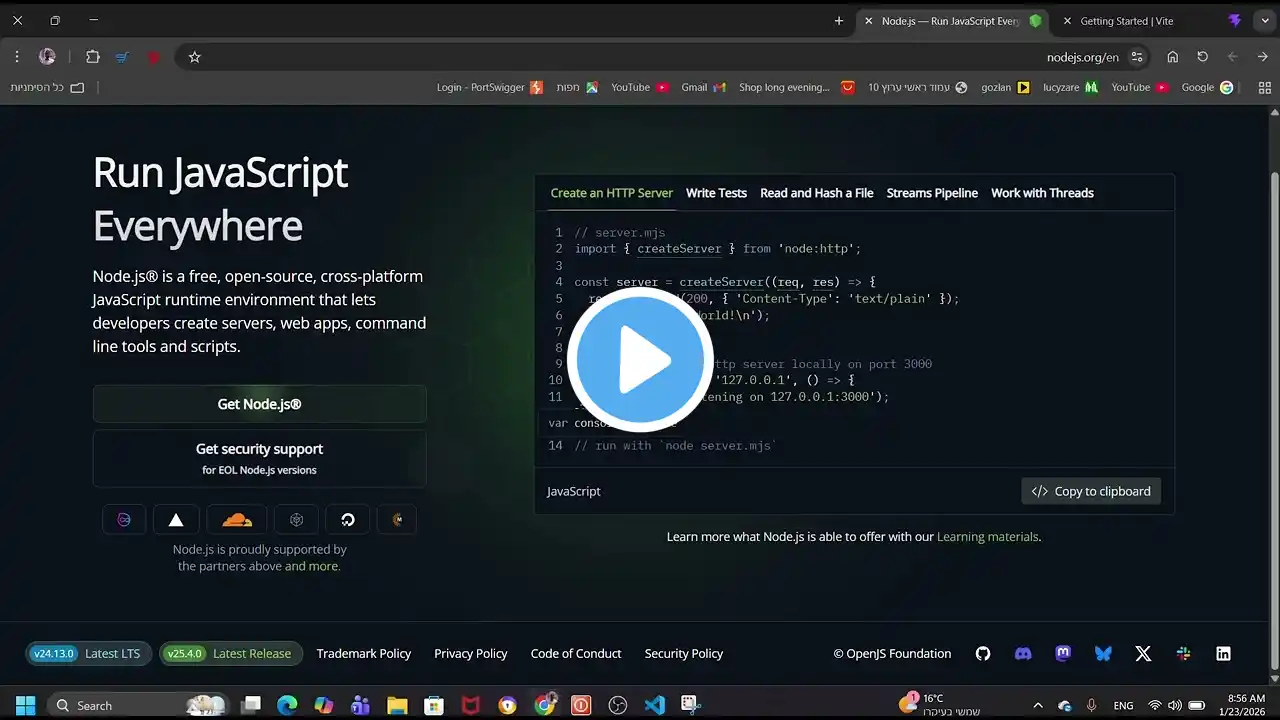Go to the browser home page icon
The image size is (1280, 720).
click(1173, 57)
